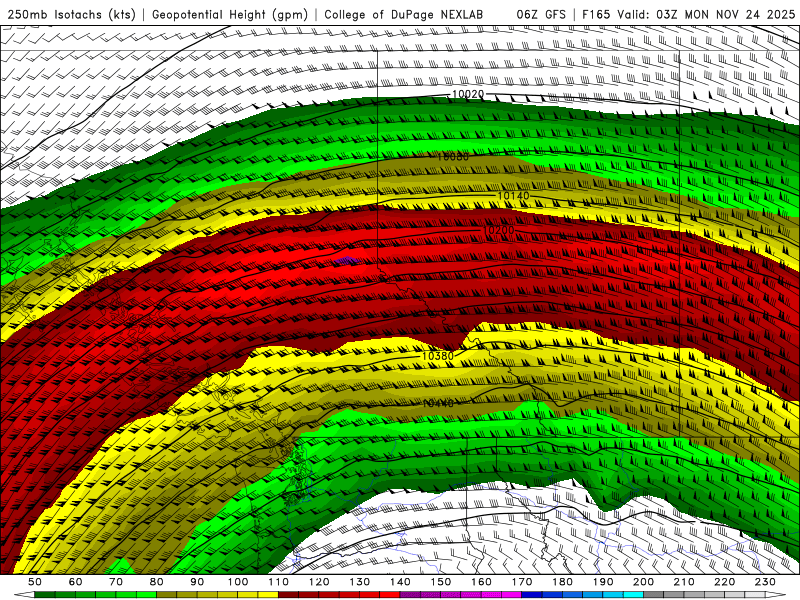Click the 160 value on the color scale
Screen dimensions: 800x600
click(x=481, y=582)
